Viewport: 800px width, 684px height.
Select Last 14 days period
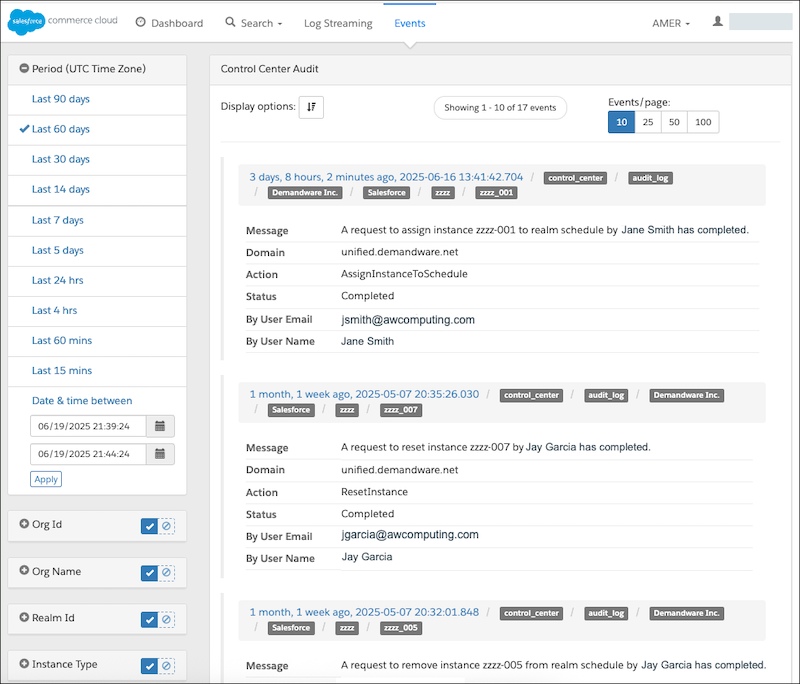pyautogui.click(x=61, y=189)
